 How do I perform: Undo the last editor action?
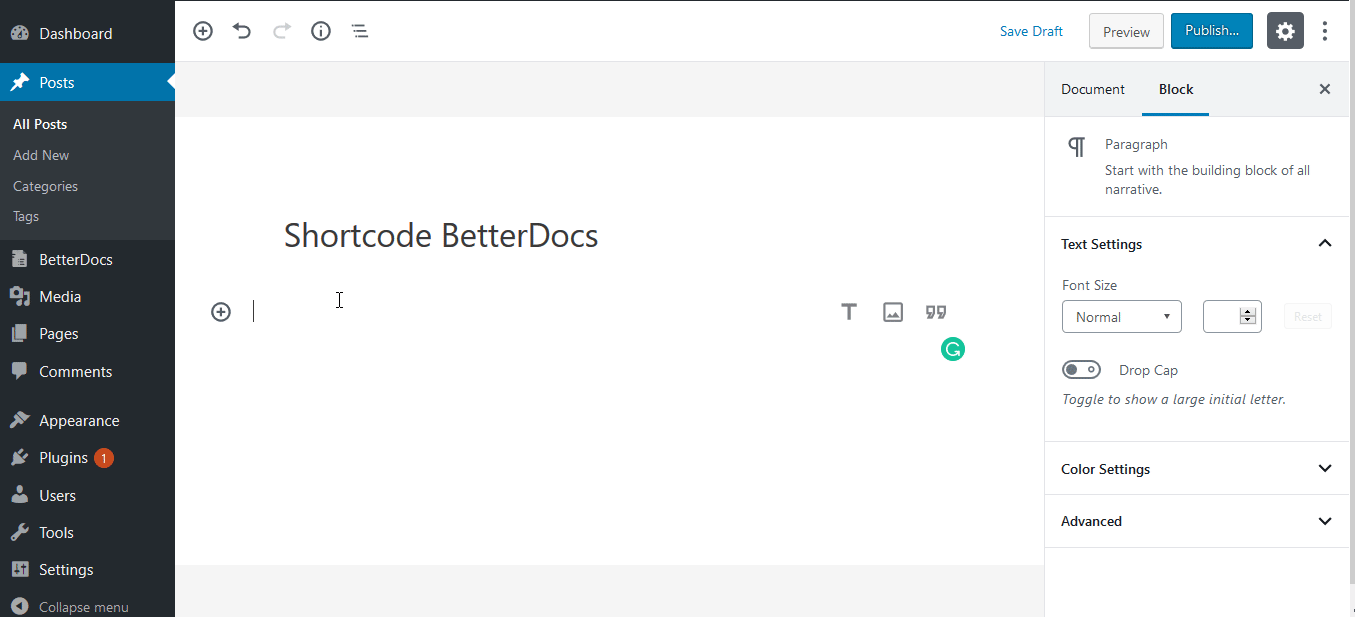[x=242, y=31]
